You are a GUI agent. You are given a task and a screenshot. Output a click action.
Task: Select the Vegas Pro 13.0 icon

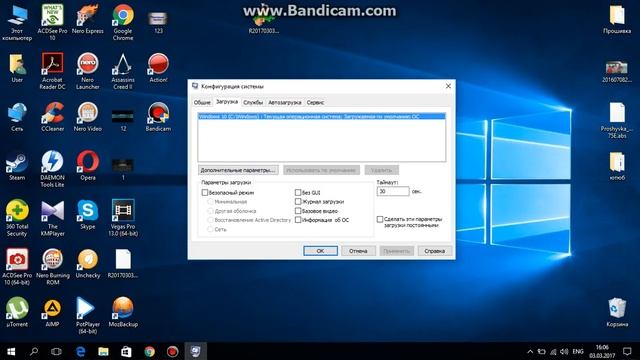coord(123,218)
